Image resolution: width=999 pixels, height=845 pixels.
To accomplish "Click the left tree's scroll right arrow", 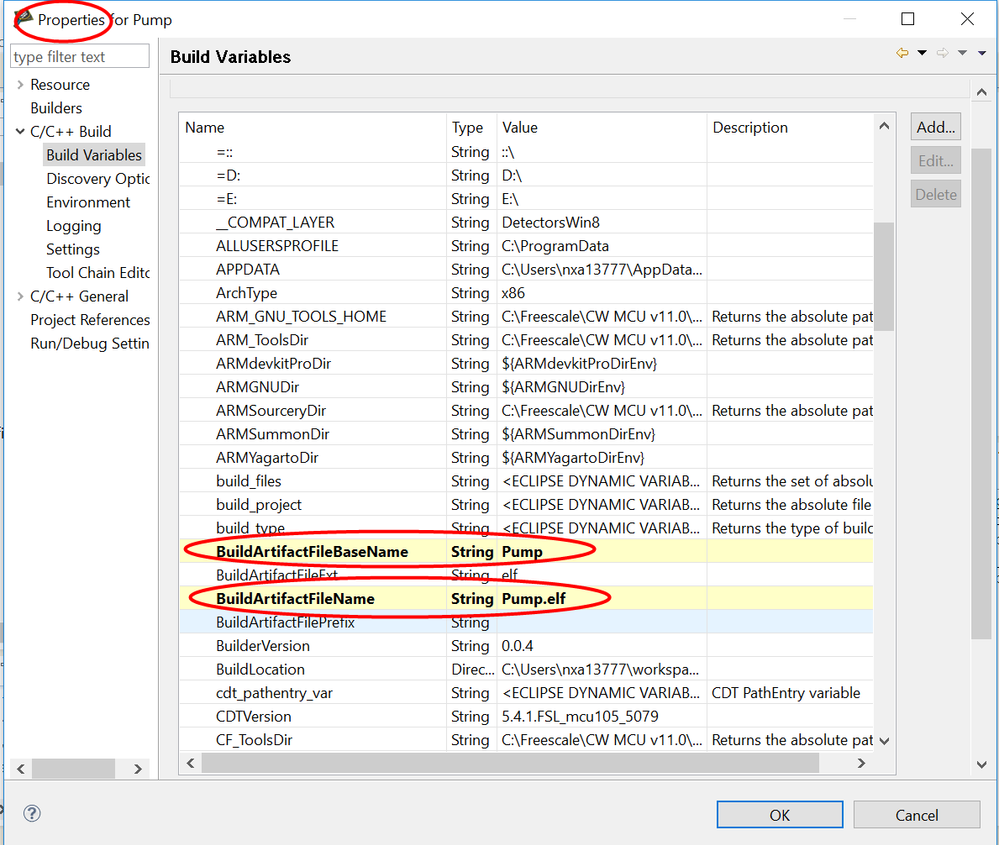I will click(x=138, y=769).
